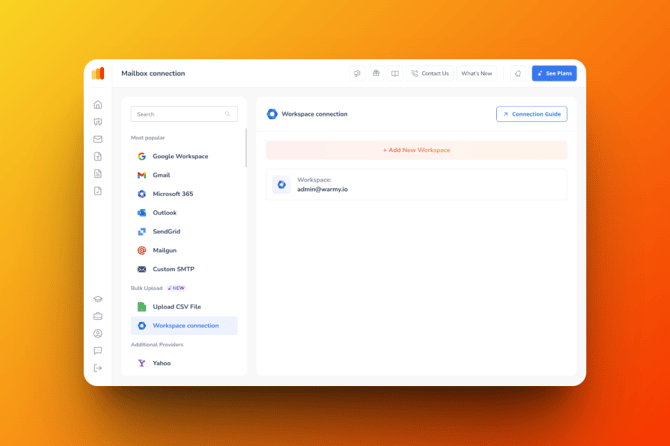Click the gift icon in top bar
Screen dimensions: 670x446
pyautogui.click(x=376, y=74)
